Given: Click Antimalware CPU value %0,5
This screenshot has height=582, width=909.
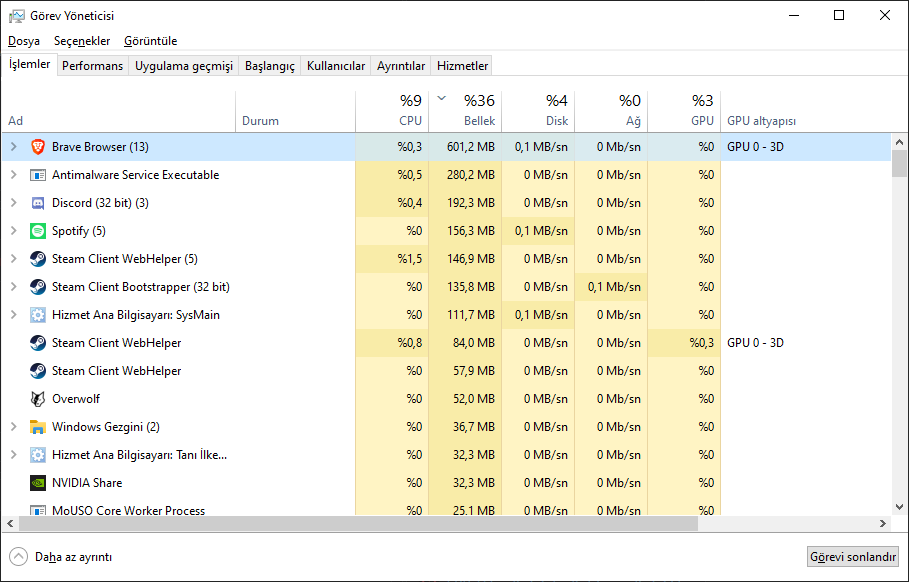Looking at the screenshot, I should tap(409, 174).
